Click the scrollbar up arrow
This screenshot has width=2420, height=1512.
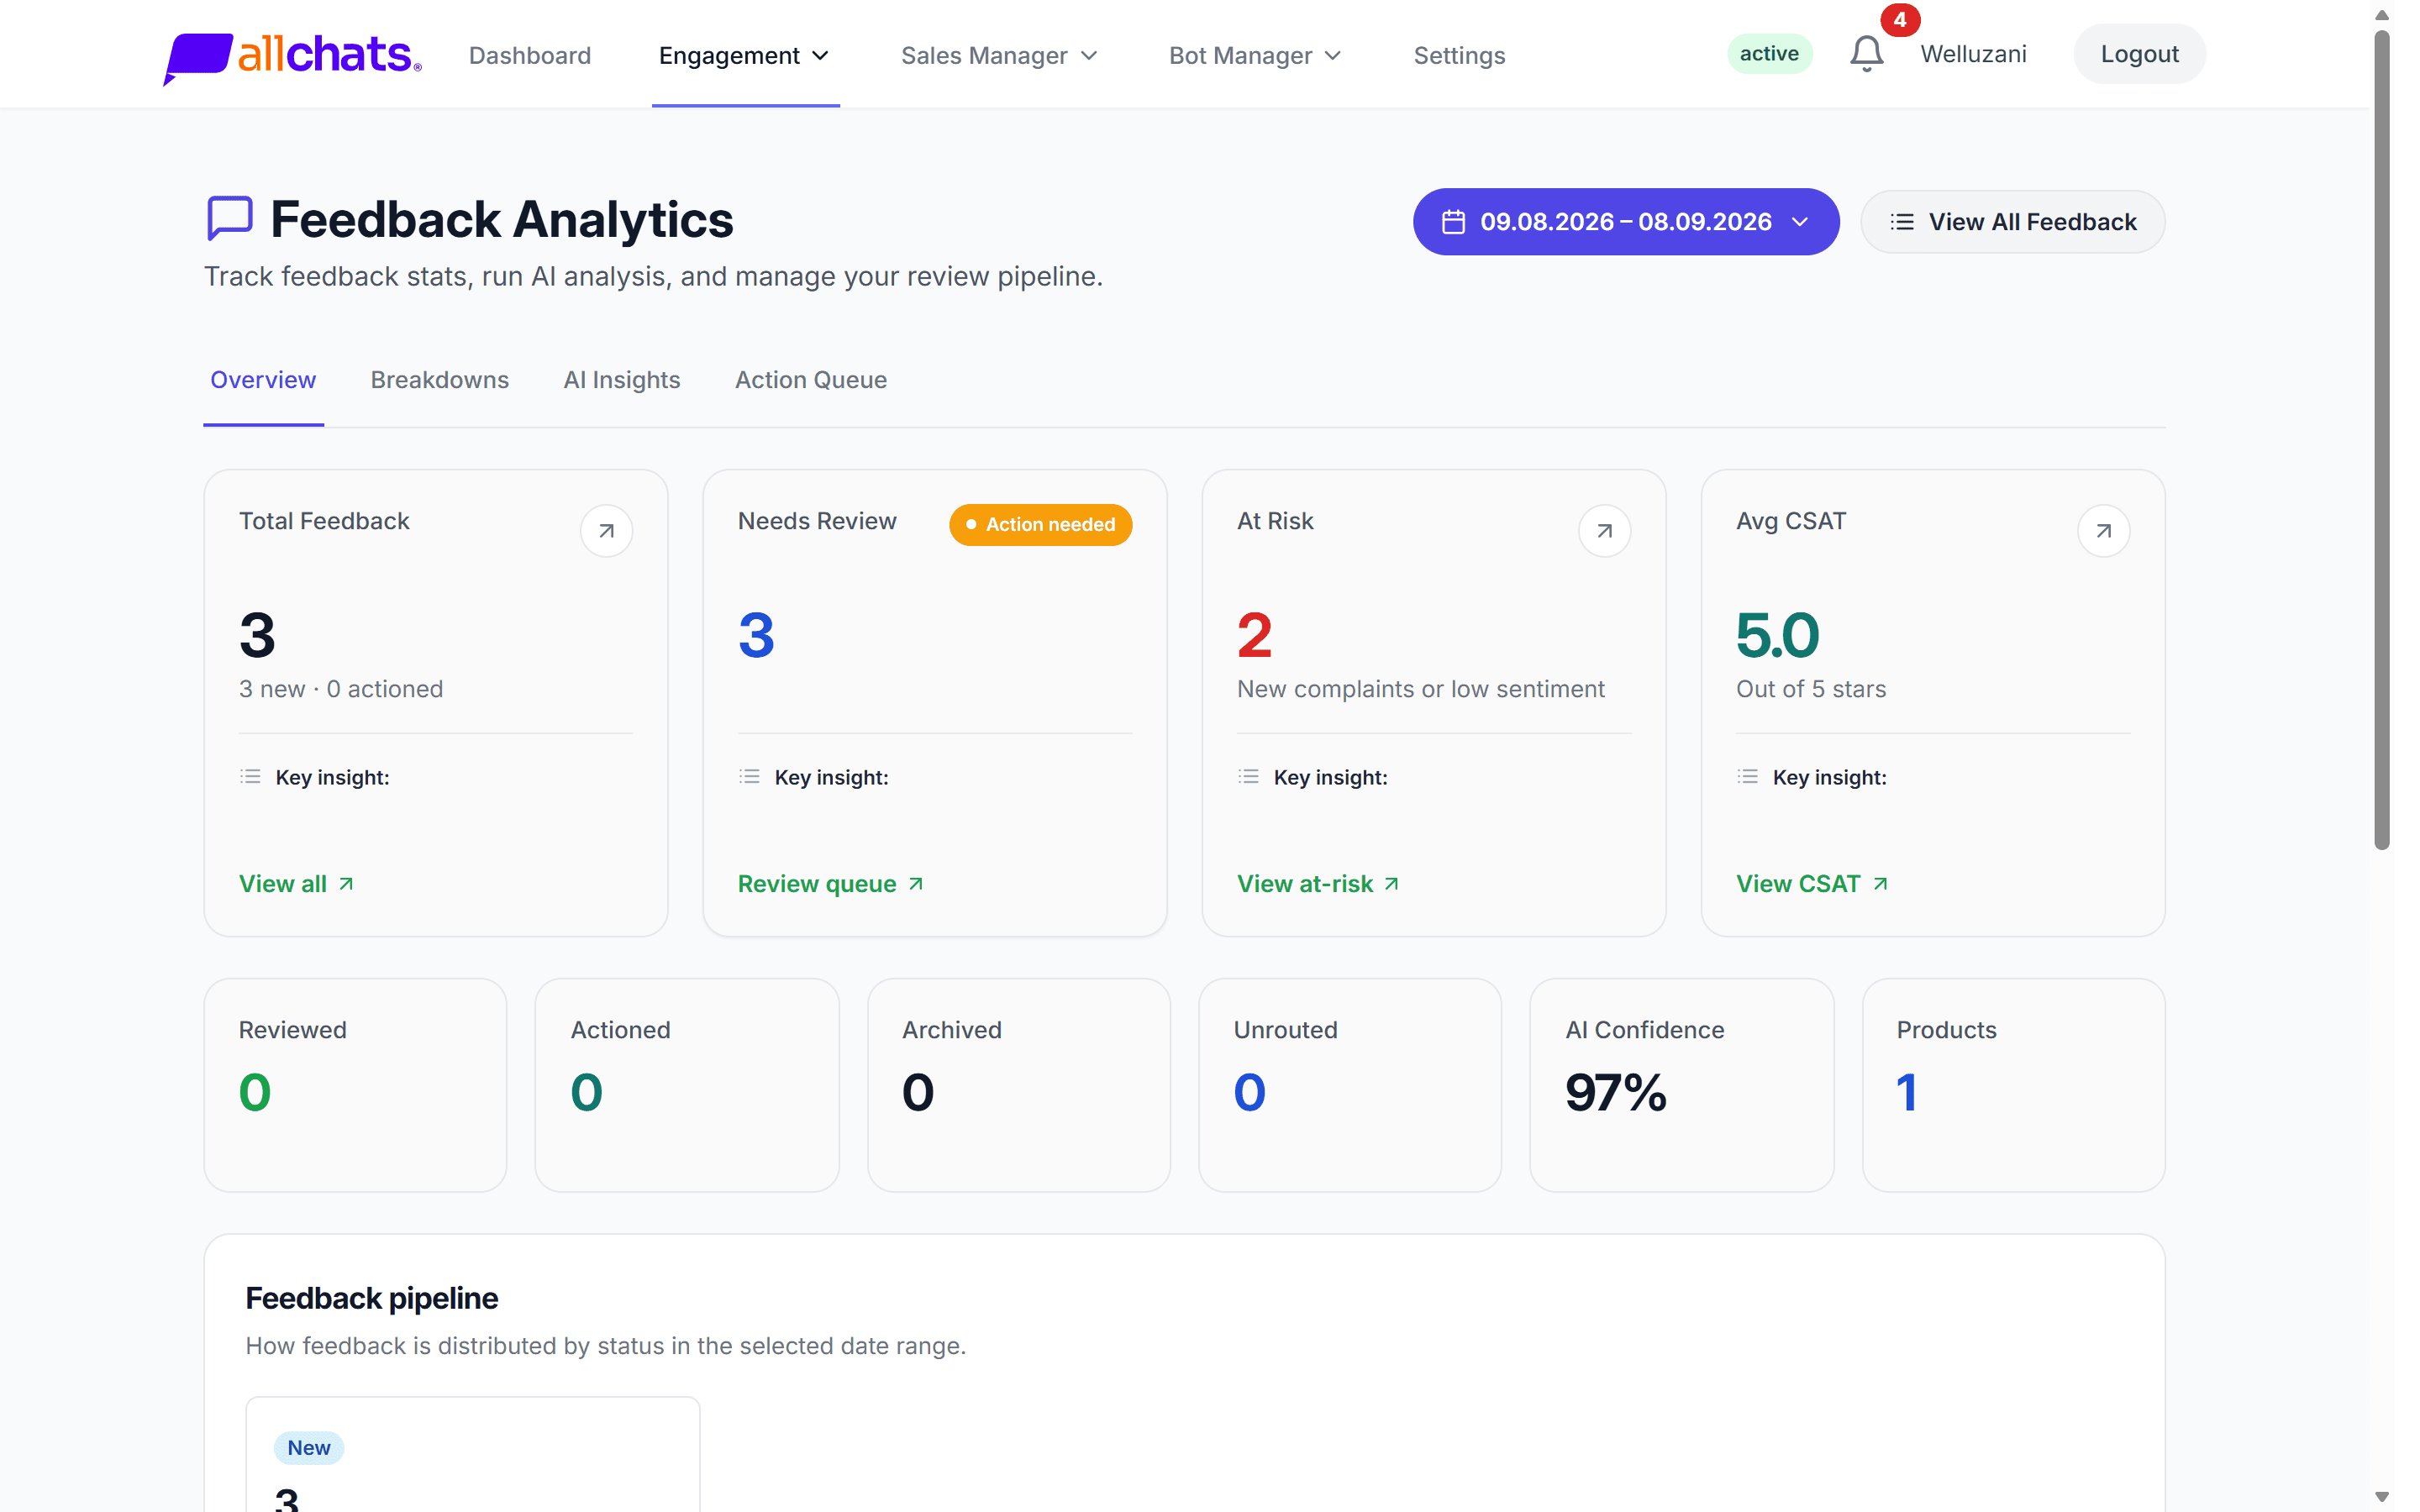tap(2382, 14)
